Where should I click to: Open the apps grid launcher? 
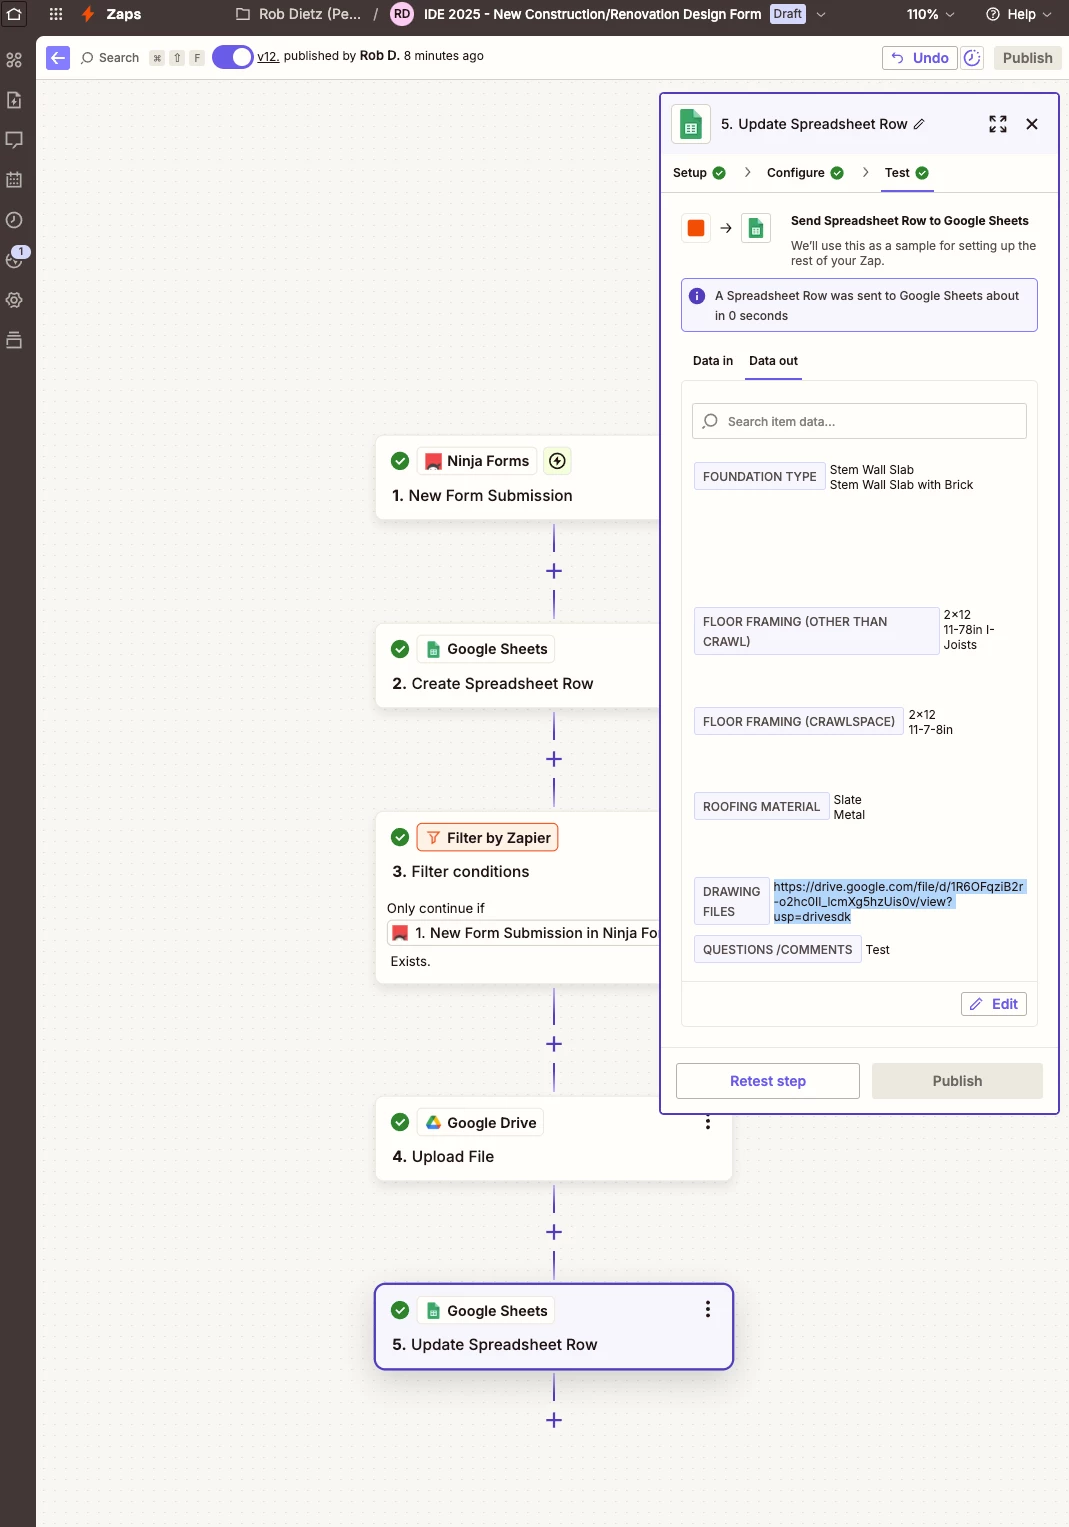coord(56,14)
